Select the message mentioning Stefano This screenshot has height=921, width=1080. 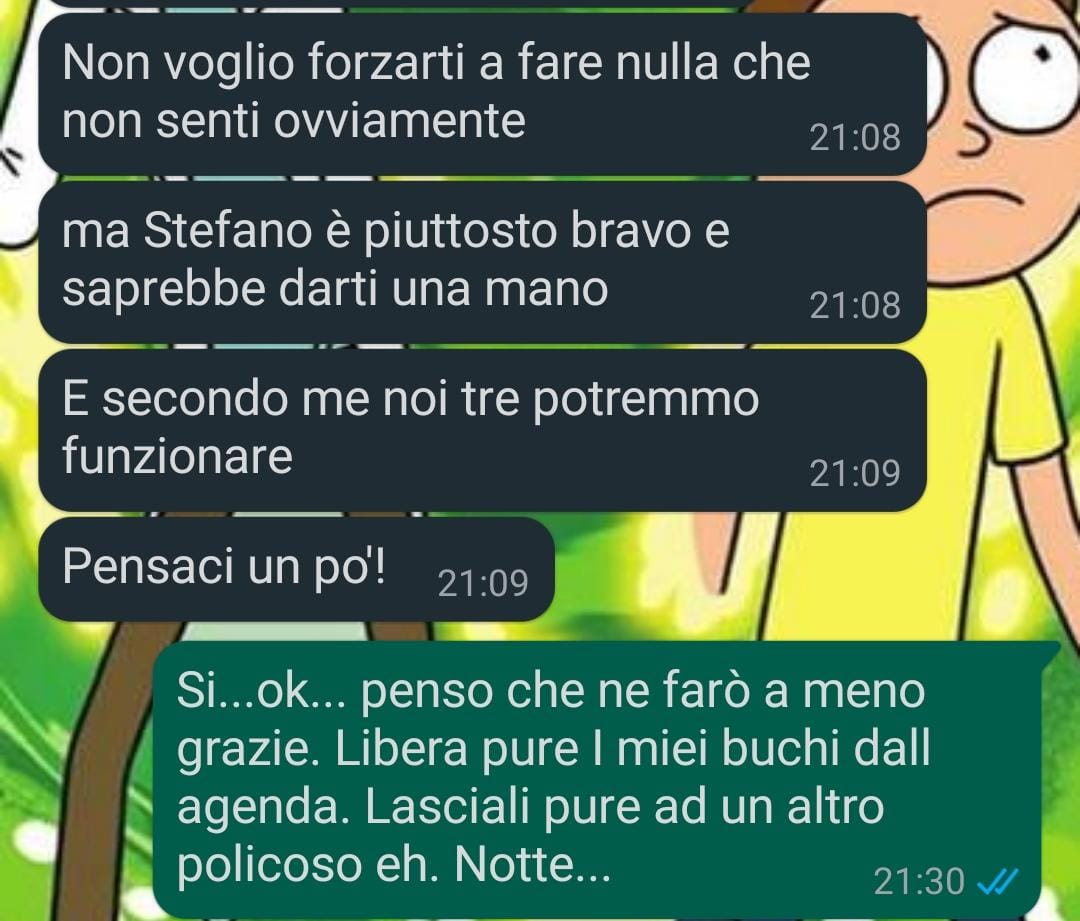coord(482,262)
